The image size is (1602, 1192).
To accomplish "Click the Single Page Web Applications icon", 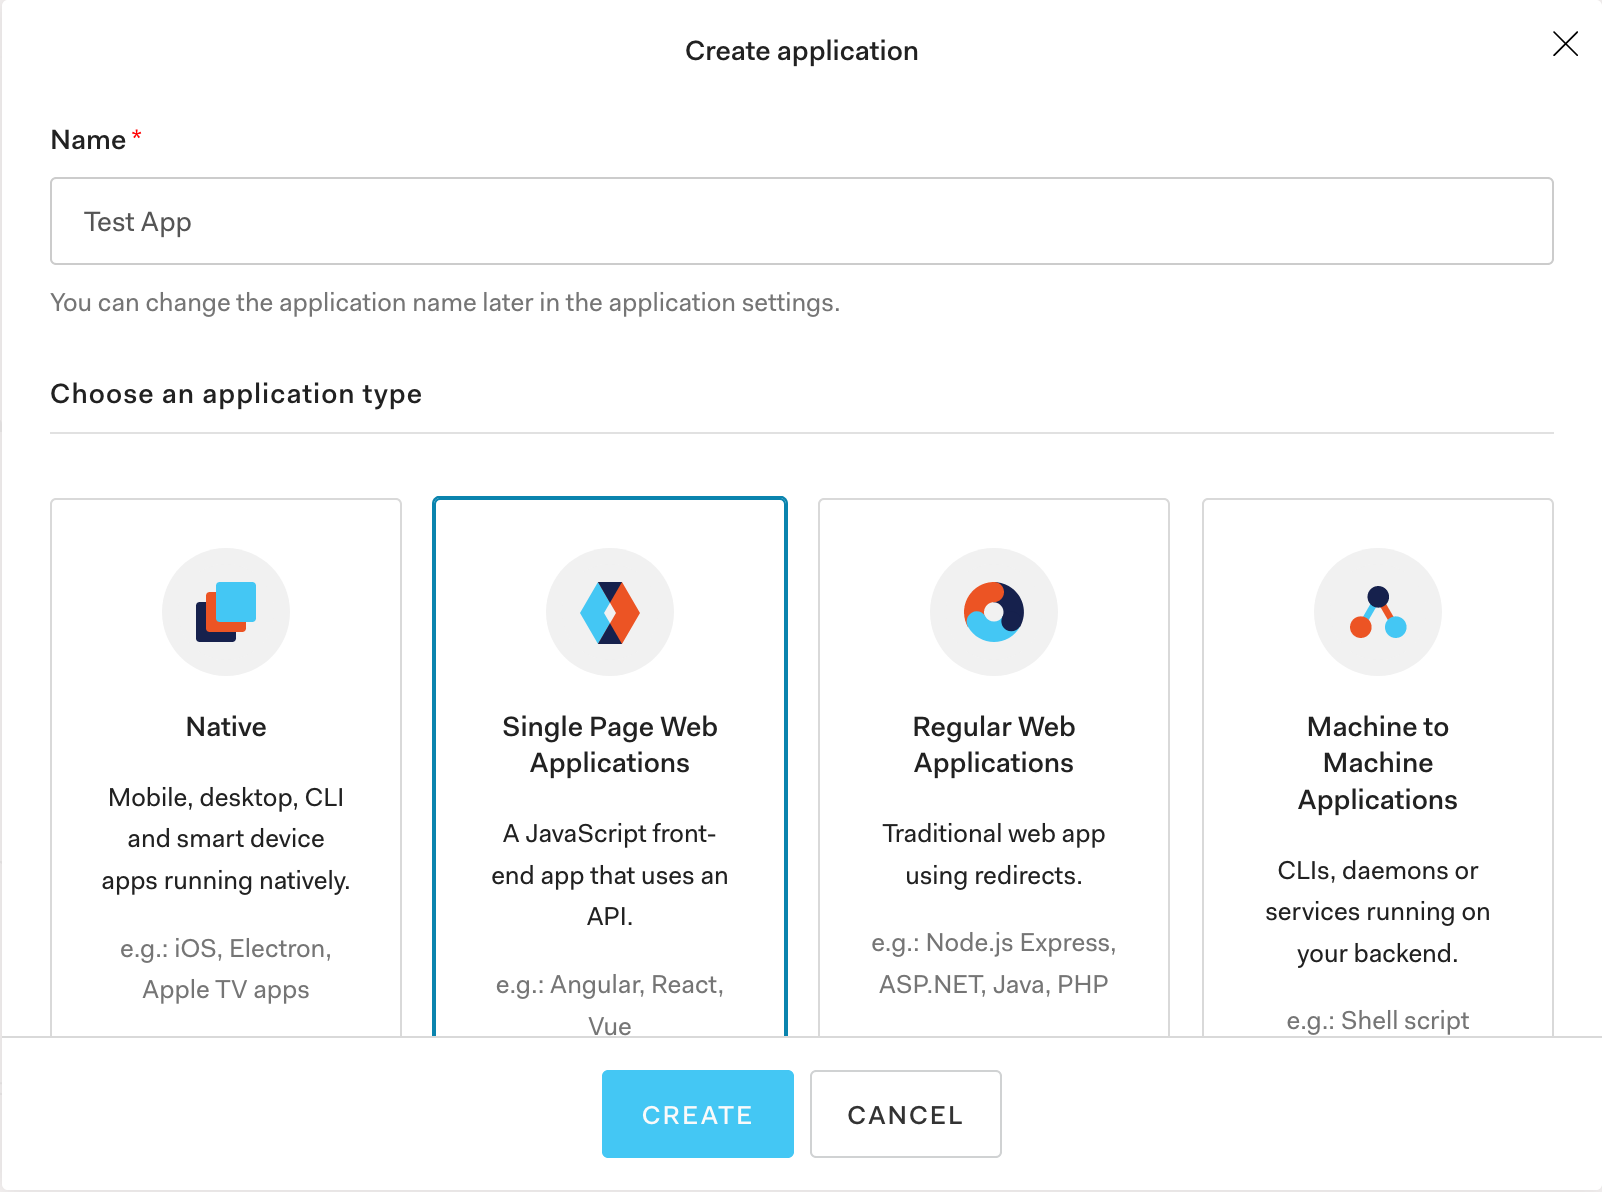I will click(x=610, y=612).
